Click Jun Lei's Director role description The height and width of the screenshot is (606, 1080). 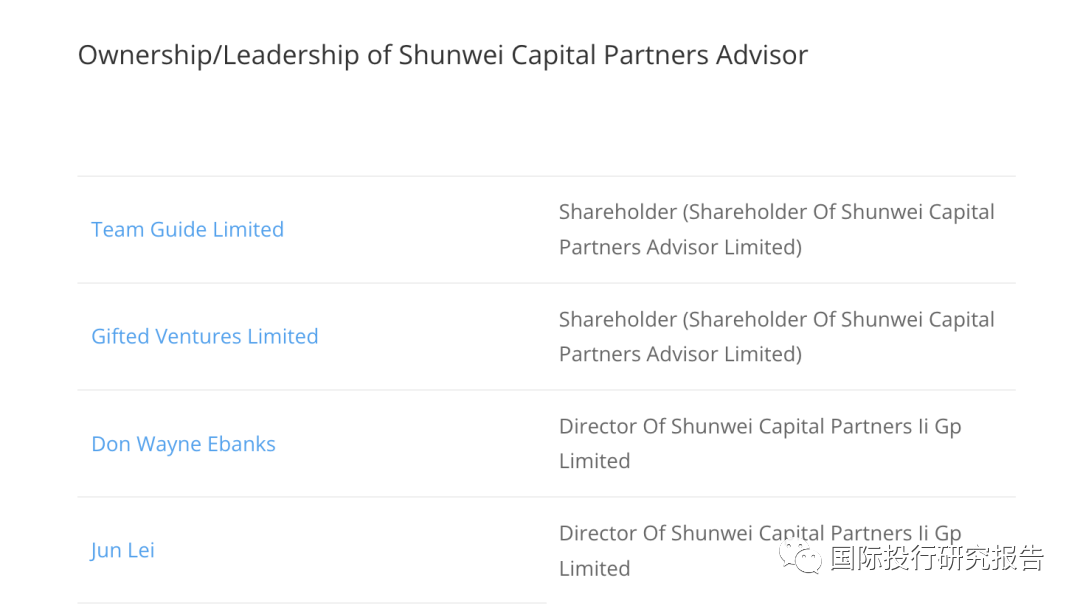760,550
